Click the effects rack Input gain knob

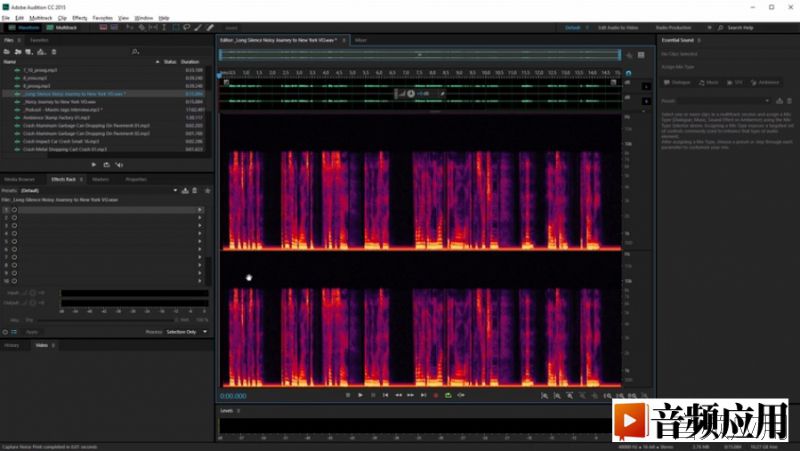pyautogui.click(x=33, y=293)
